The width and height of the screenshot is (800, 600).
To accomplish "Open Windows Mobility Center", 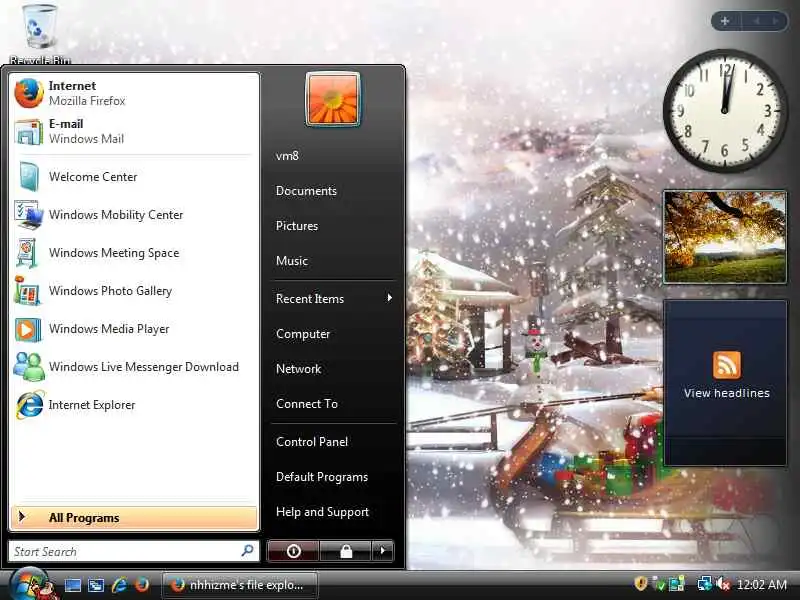I will pos(134,215).
